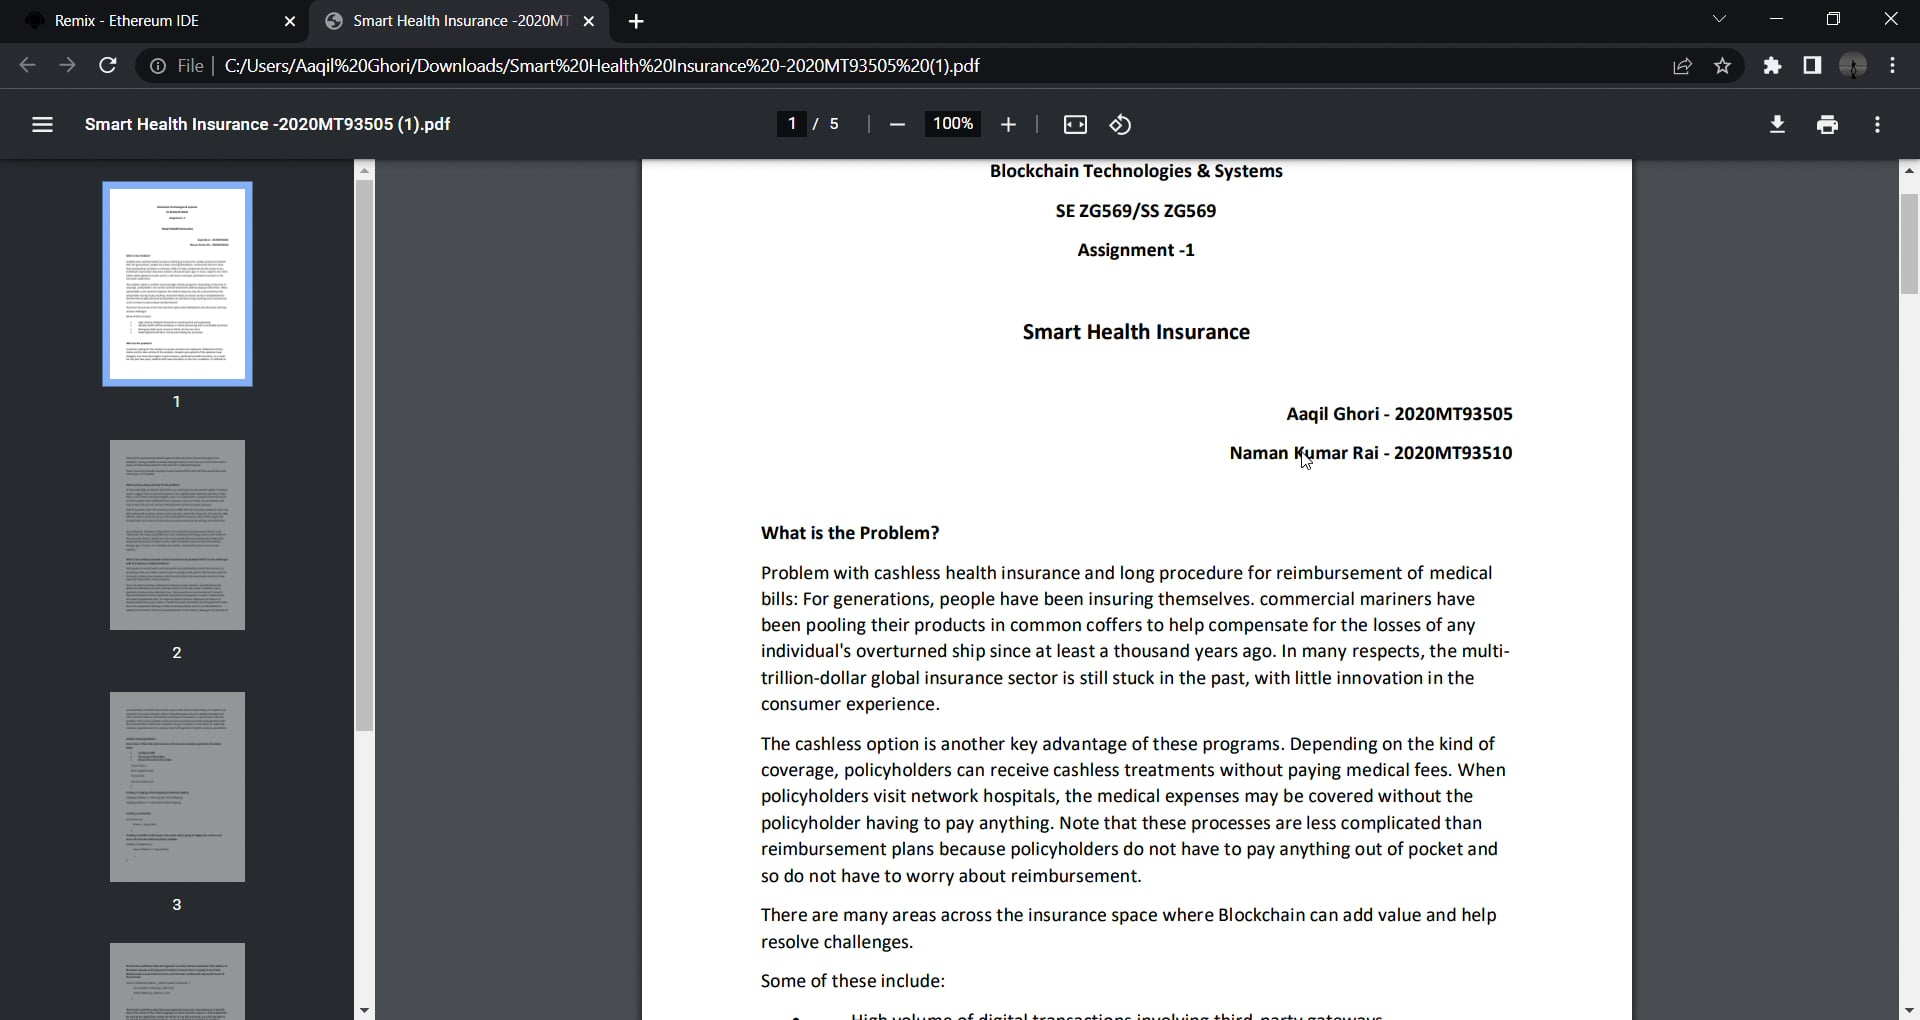Open Chrome's three-dot settings menu

click(x=1893, y=66)
